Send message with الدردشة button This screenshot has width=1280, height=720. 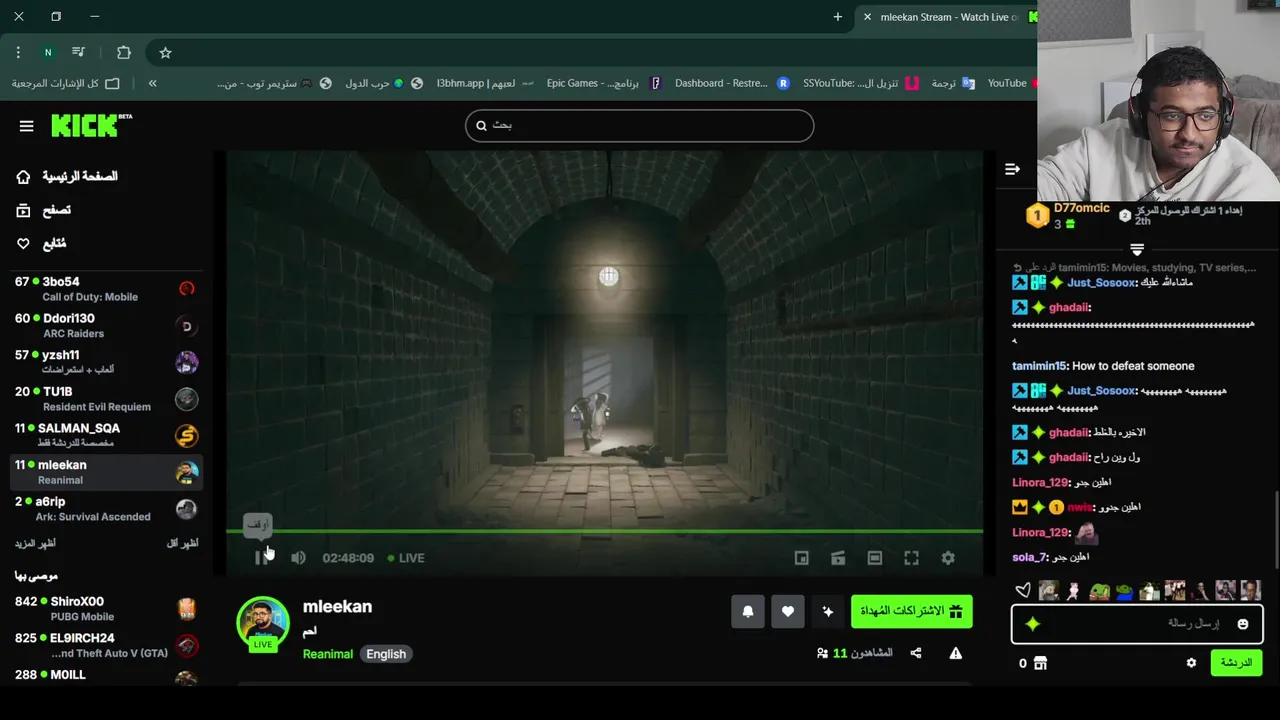(1236, 663)
